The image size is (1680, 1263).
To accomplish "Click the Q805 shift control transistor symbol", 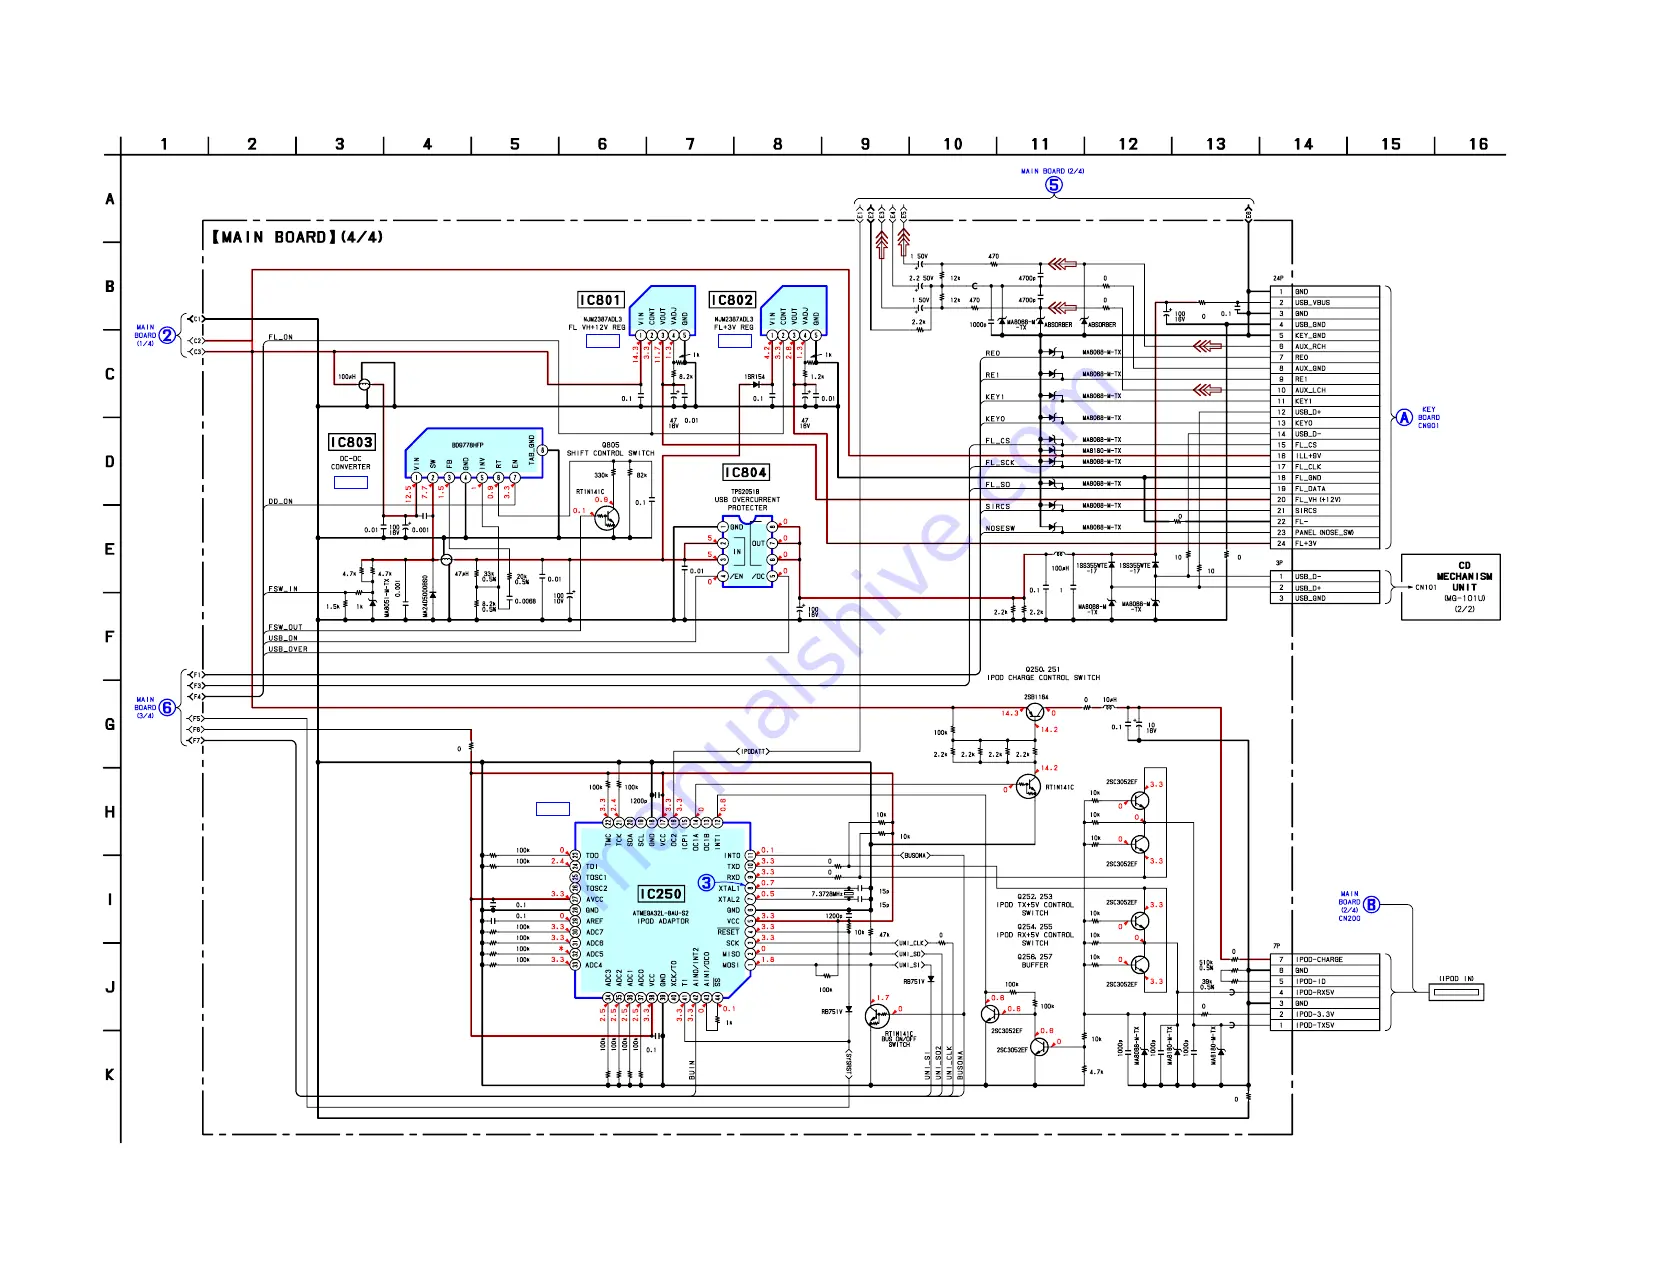I will (x=606, y=518).
